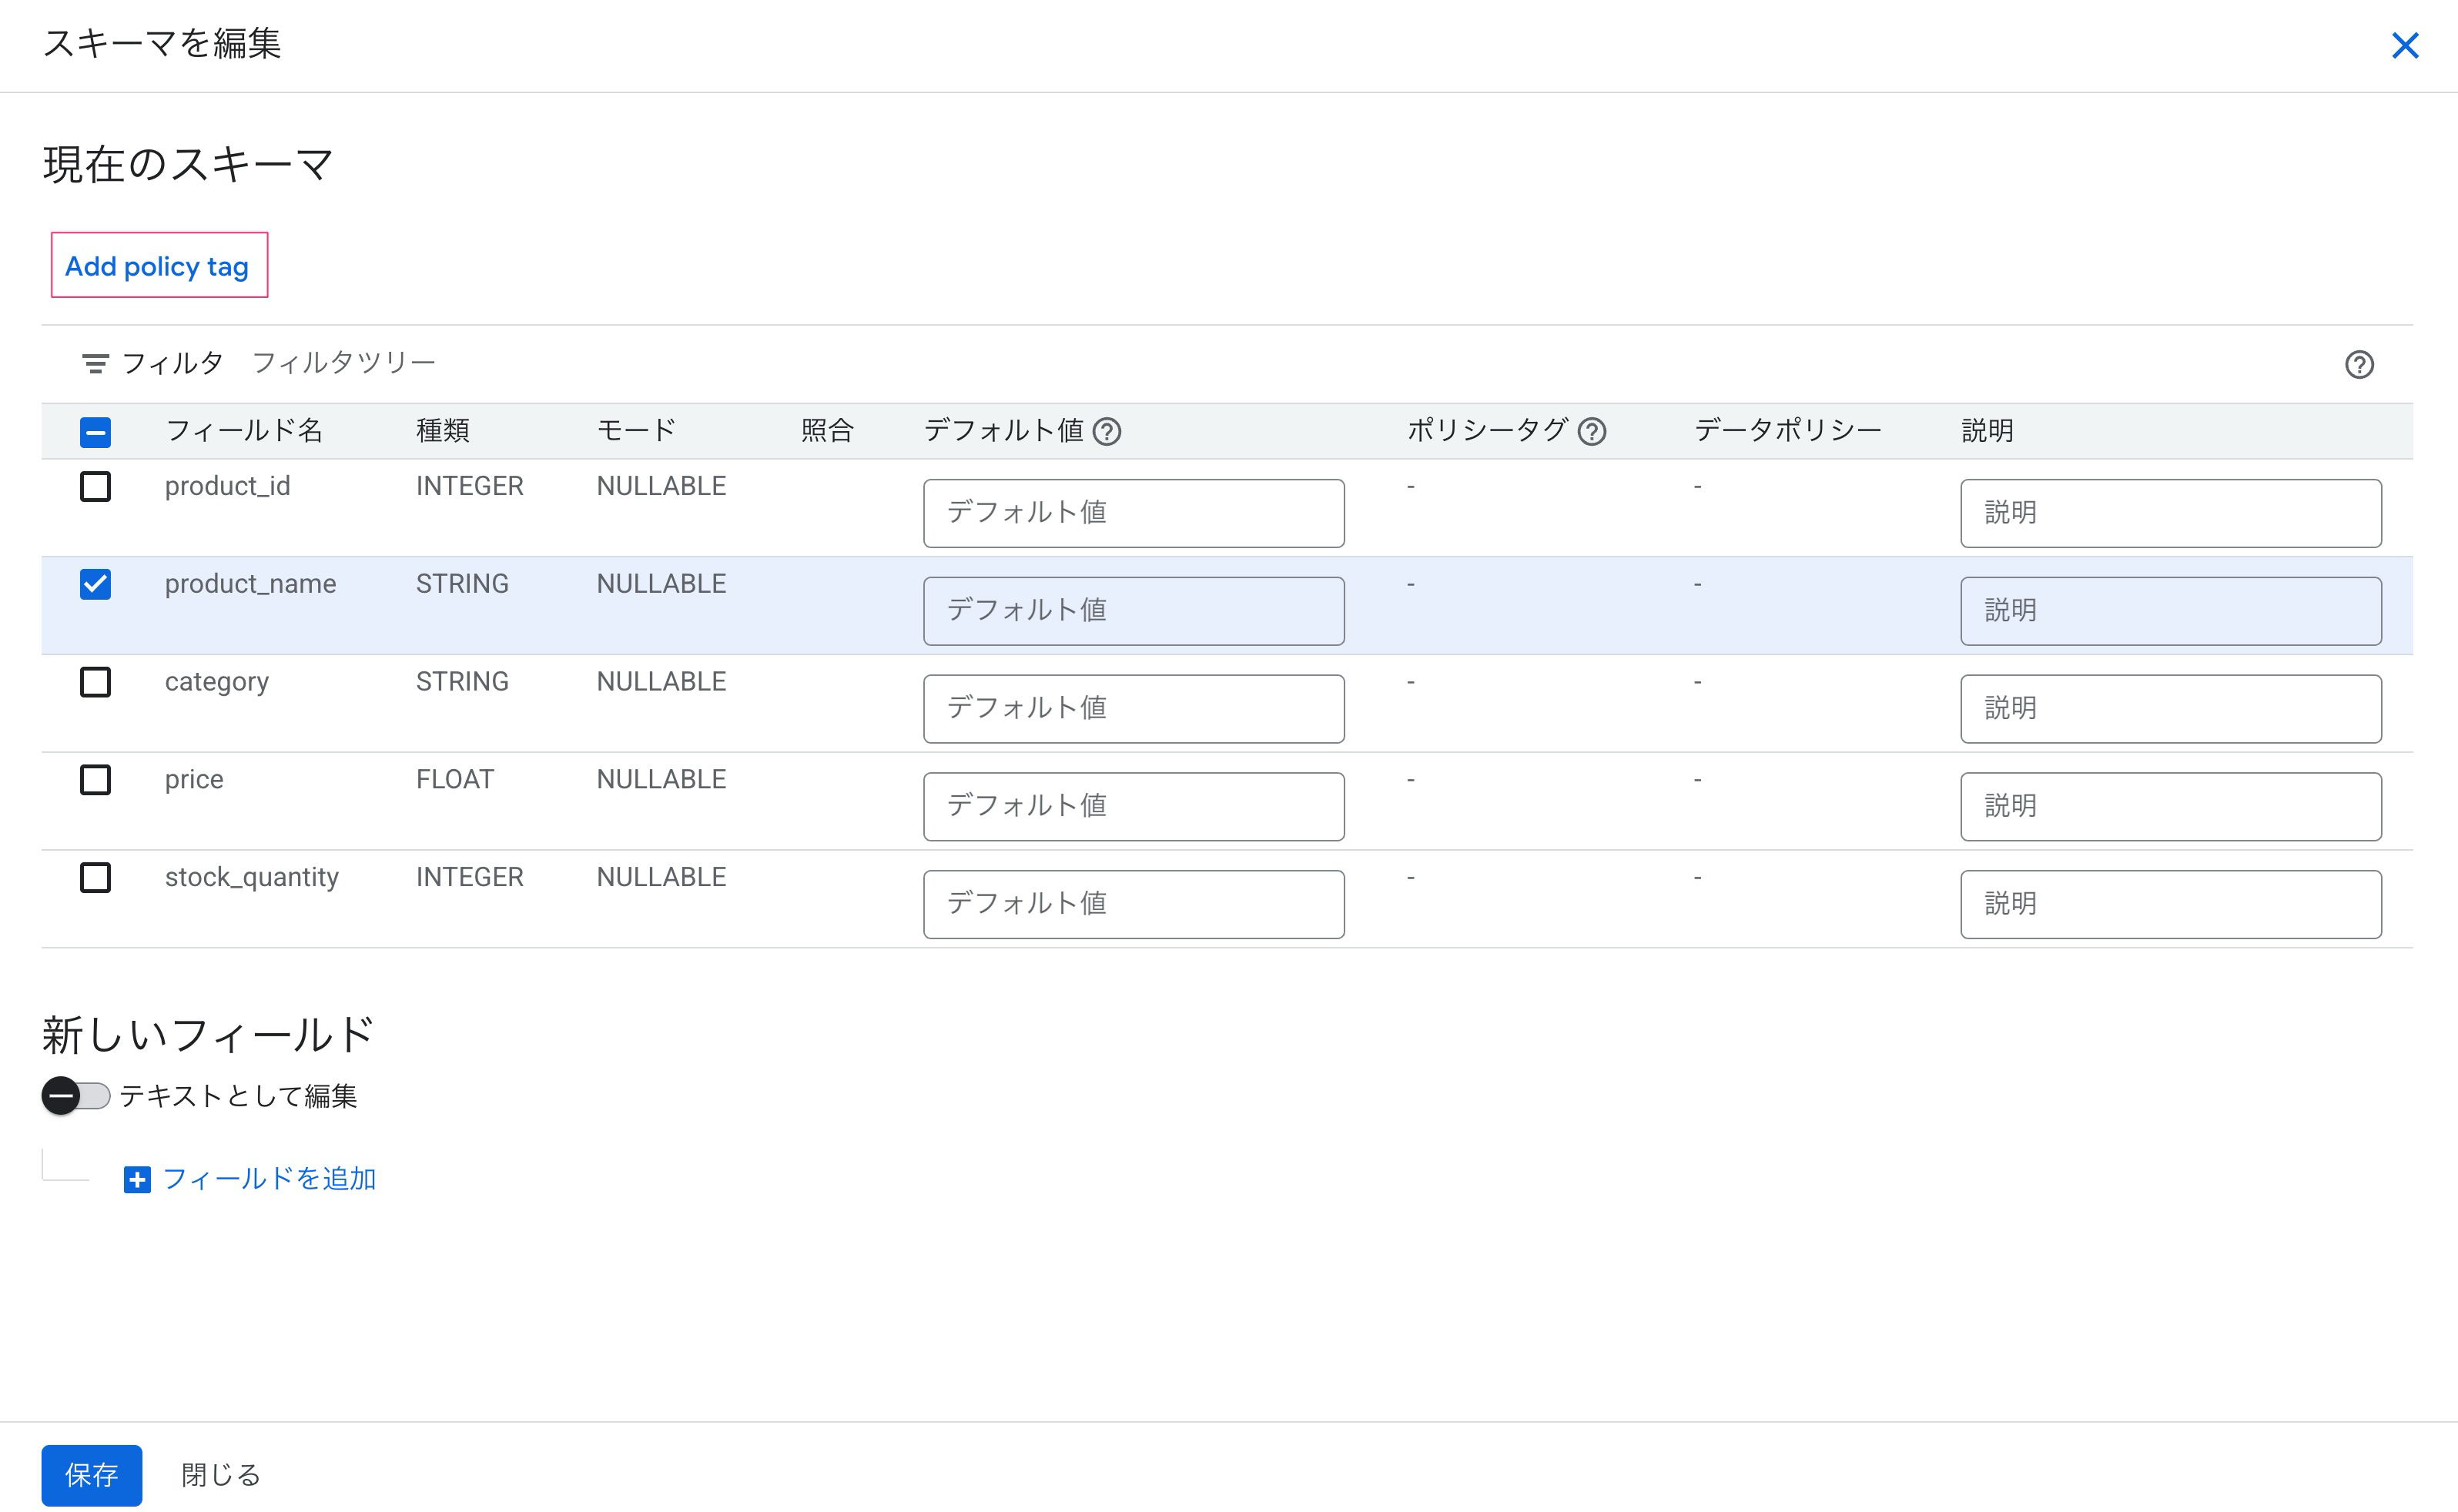2458x1512 pixels.
Task: Click the default value field for price
Action: [1133, 807]
